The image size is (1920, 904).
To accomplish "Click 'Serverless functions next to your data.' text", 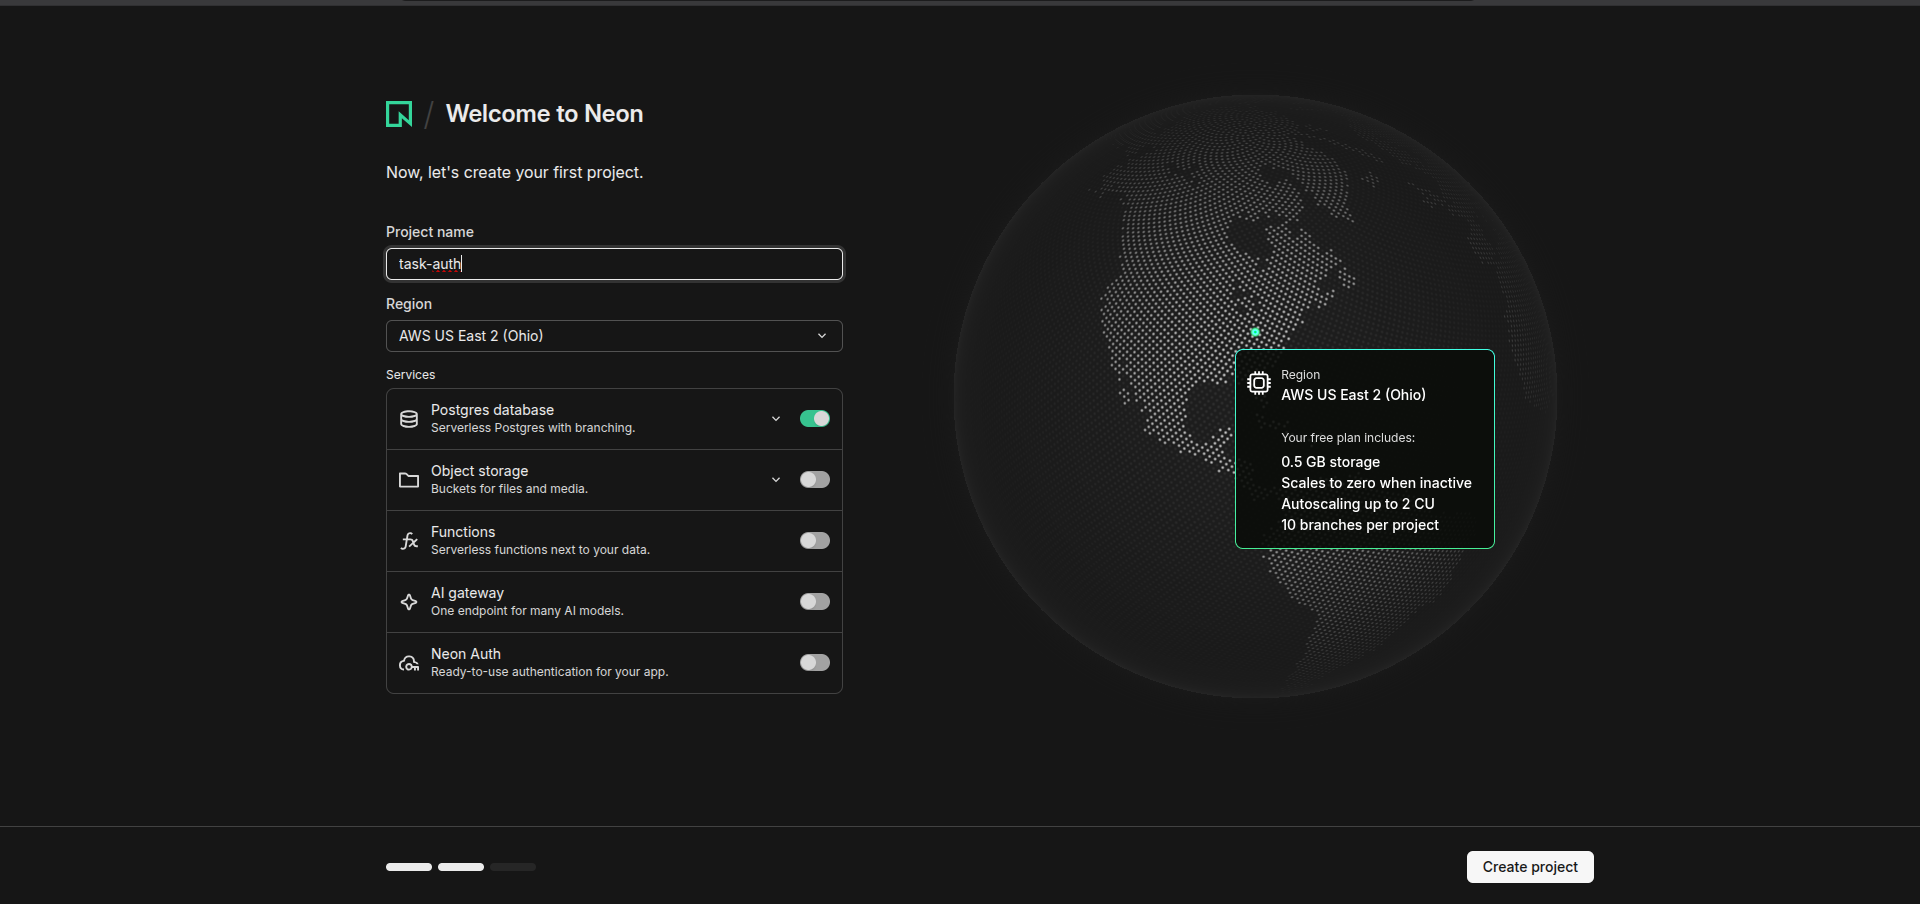I will point(540,550).
